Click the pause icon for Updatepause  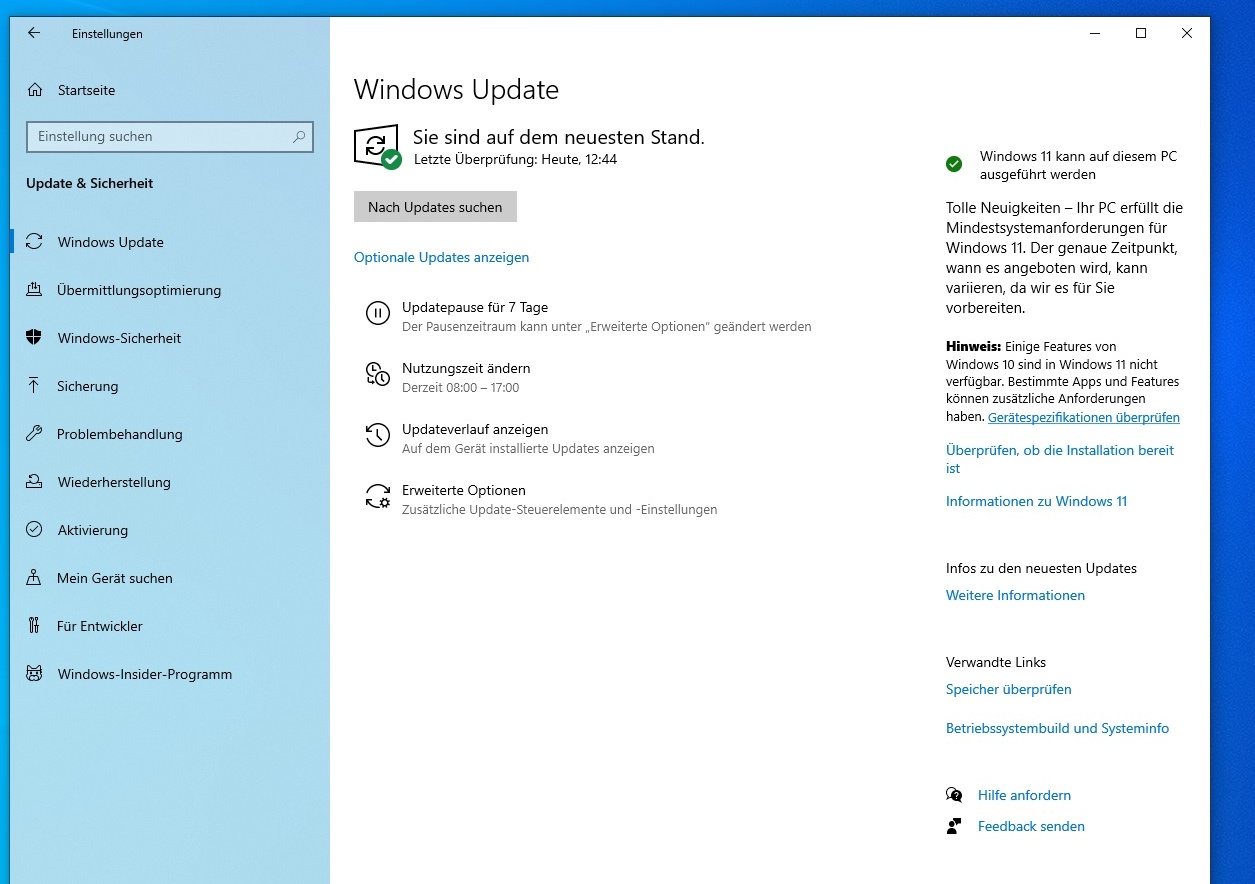(377, 313)
